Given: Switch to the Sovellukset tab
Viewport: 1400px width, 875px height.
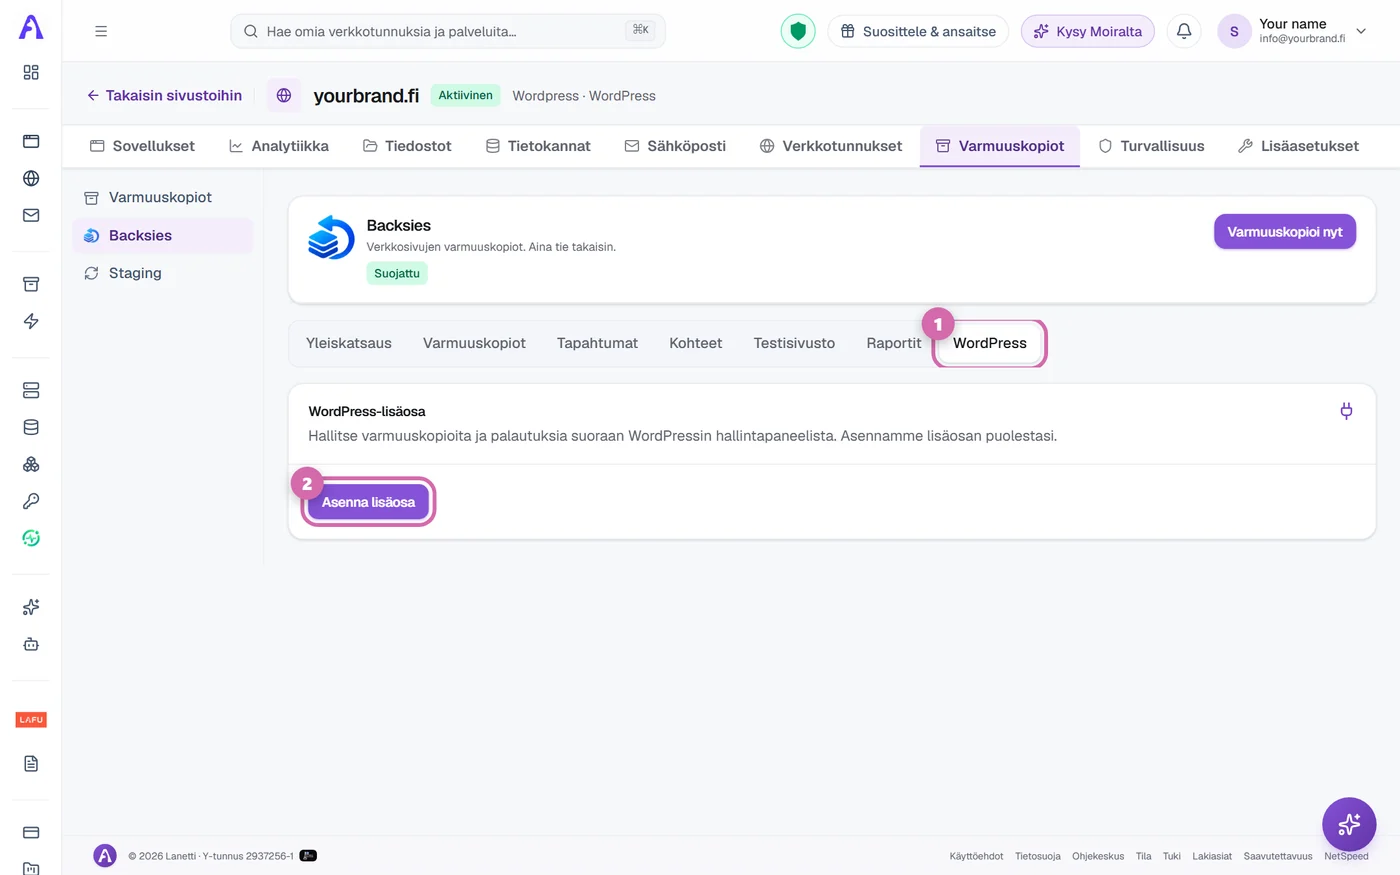Looking at the screenshot, I should point(142,146).
